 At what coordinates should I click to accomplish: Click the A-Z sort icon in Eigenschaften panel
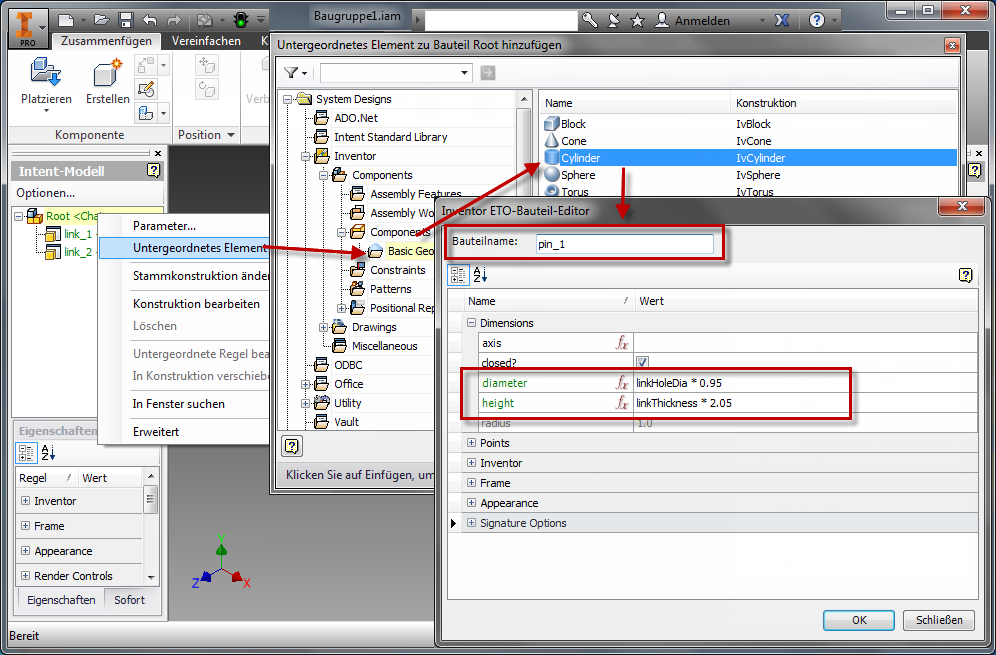[48, 453]
